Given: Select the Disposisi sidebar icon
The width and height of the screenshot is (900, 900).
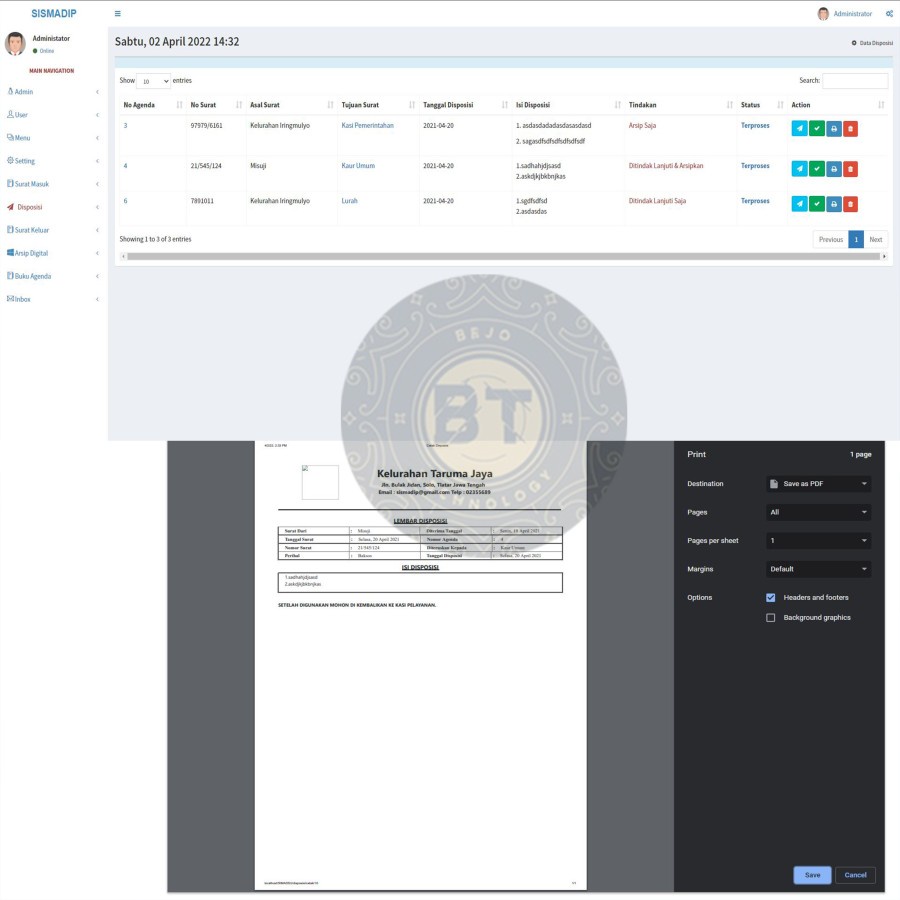Looking at the screenshot, I should click(12, 207).
